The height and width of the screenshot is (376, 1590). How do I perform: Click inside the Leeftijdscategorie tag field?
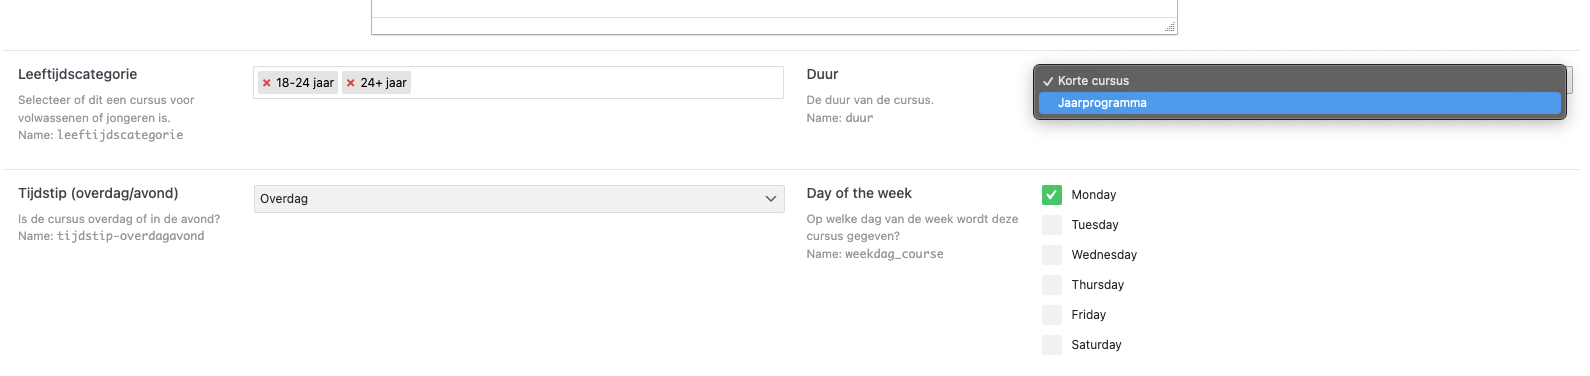click(x=597, y=83)
